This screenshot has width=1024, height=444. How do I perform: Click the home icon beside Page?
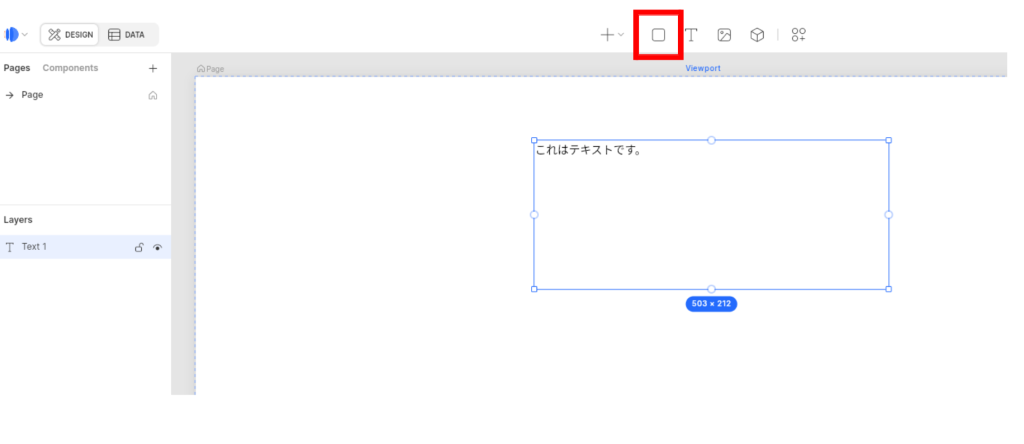(x=153, y=95)
